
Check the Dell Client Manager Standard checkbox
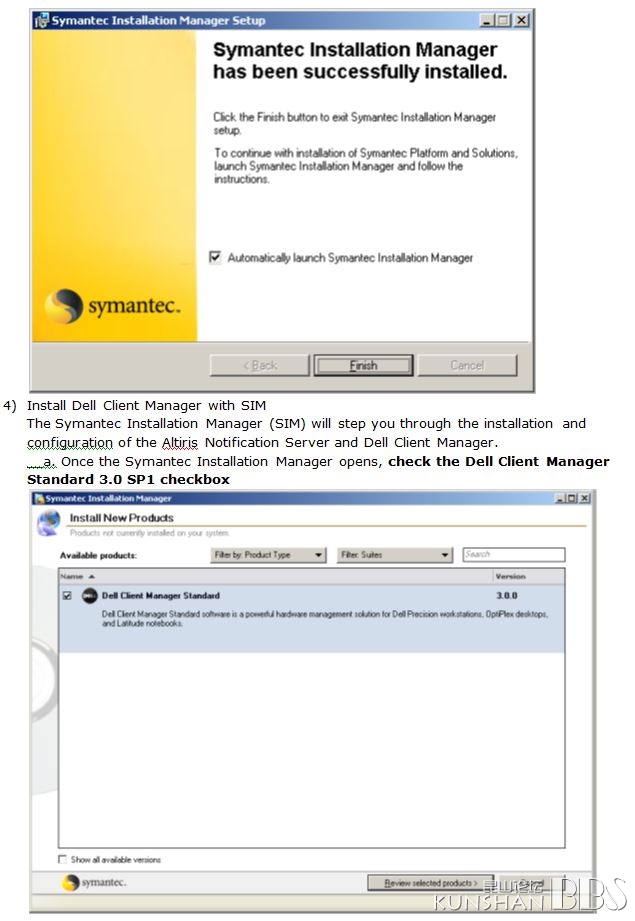(x=67, y=596)
